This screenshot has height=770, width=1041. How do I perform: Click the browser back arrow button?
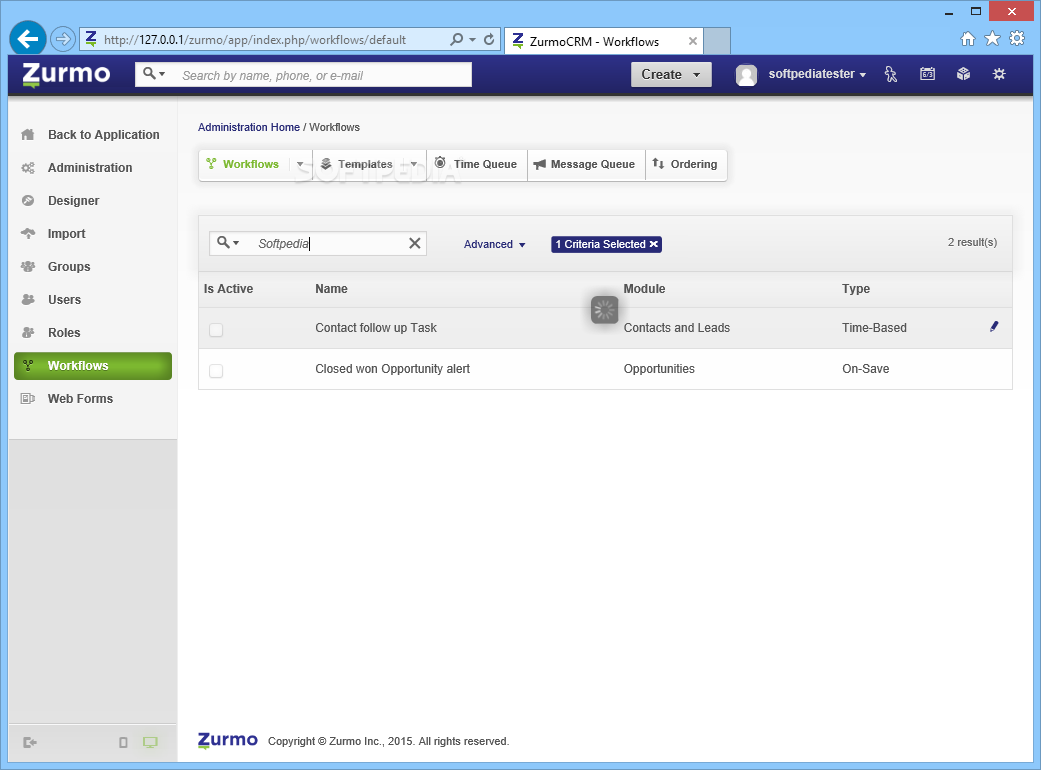tap(27, 39)
